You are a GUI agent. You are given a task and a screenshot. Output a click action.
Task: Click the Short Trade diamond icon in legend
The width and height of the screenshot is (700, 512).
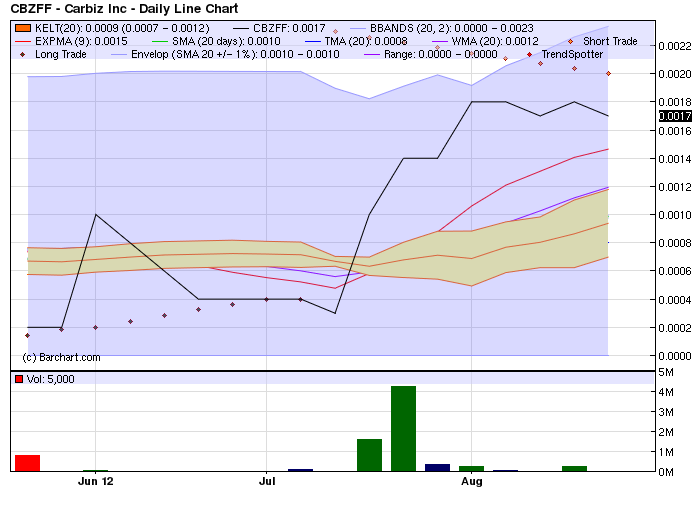571,42
